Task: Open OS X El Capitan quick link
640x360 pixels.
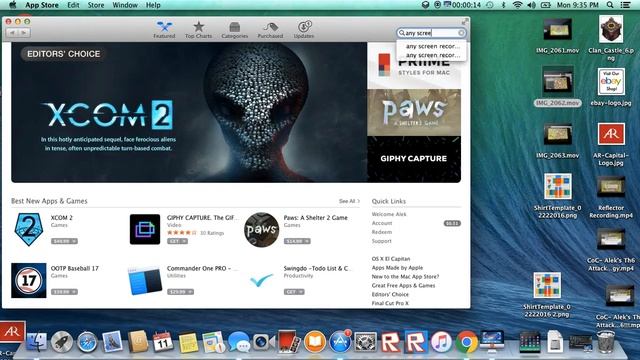Action: (x=391, y=259)
